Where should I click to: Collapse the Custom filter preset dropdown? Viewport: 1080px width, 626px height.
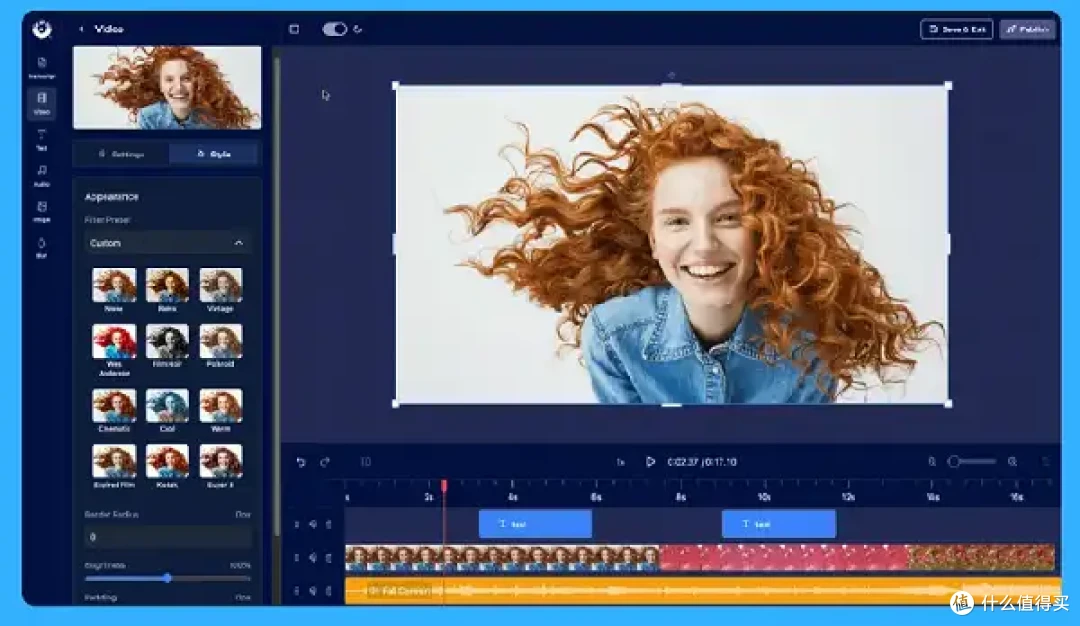(x=167, y=243)
